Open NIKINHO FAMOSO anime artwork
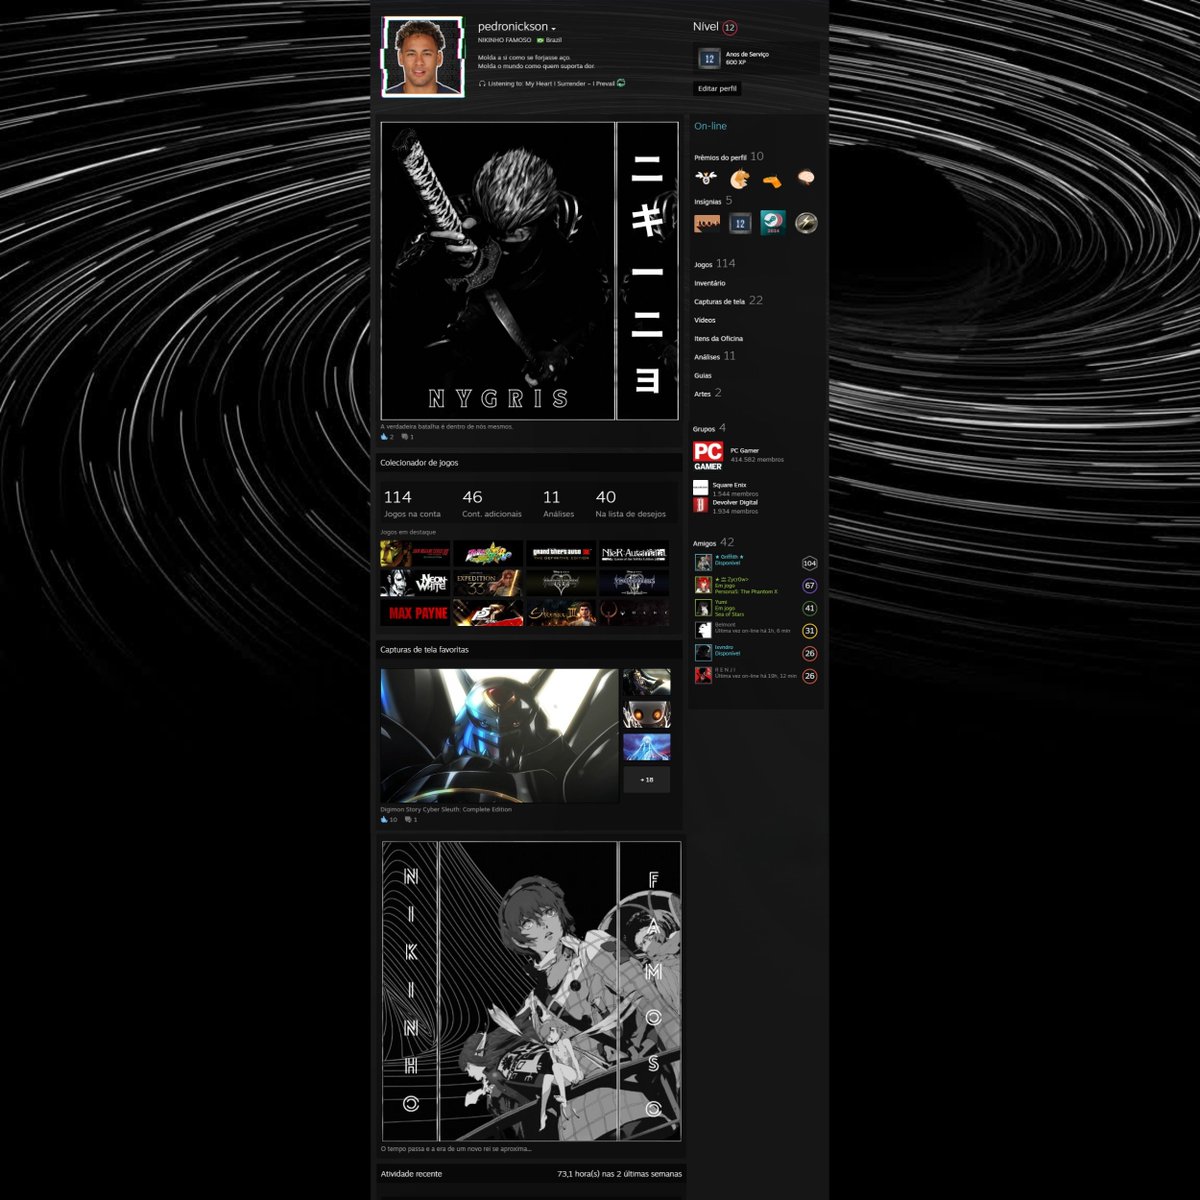1200x1200 pixels. coord(532,991)
